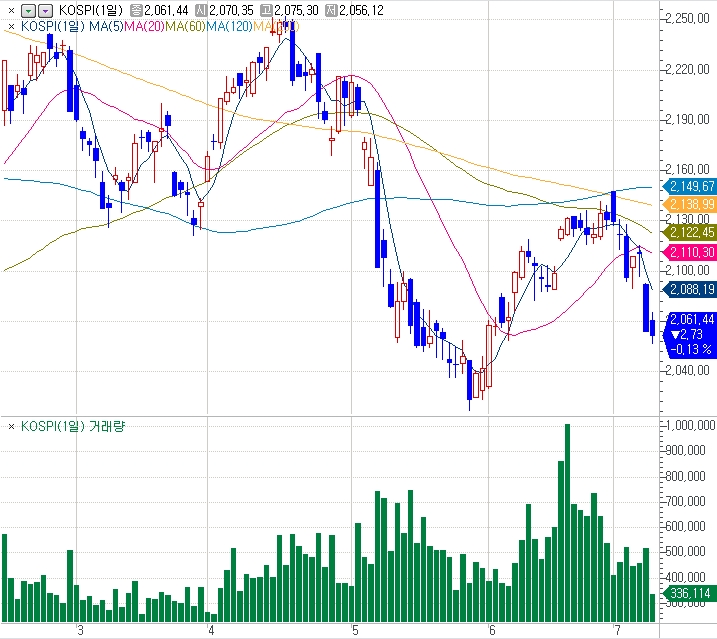717x639 pixels.
Task: Select the MA(5) legend label
Action: [x=105, y=25]
